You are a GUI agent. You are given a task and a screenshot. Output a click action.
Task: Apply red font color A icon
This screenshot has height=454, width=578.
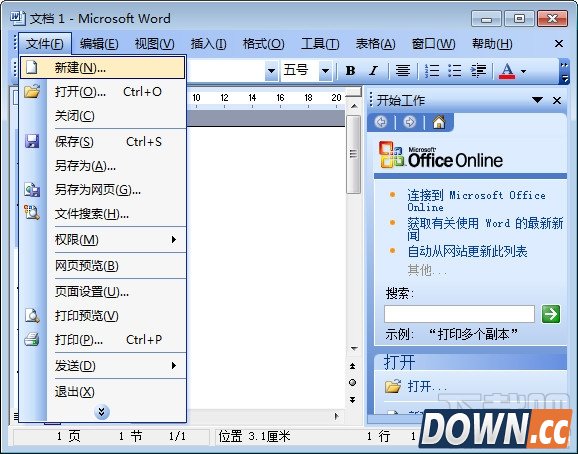coord(507,70)
